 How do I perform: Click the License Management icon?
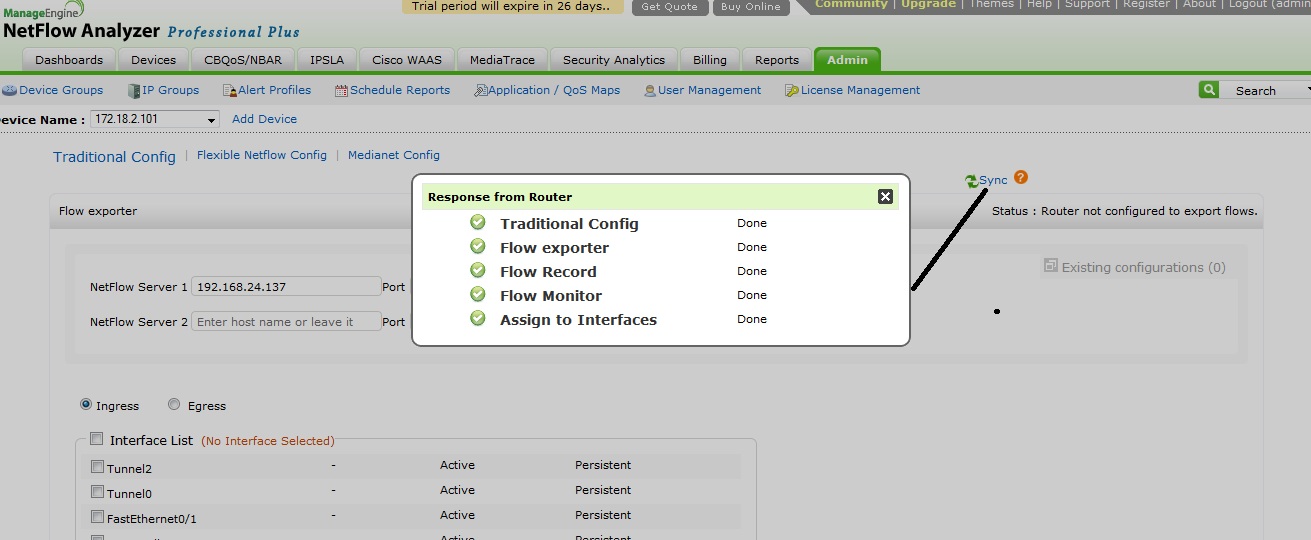pyautogui.click(x=792, y=91)
